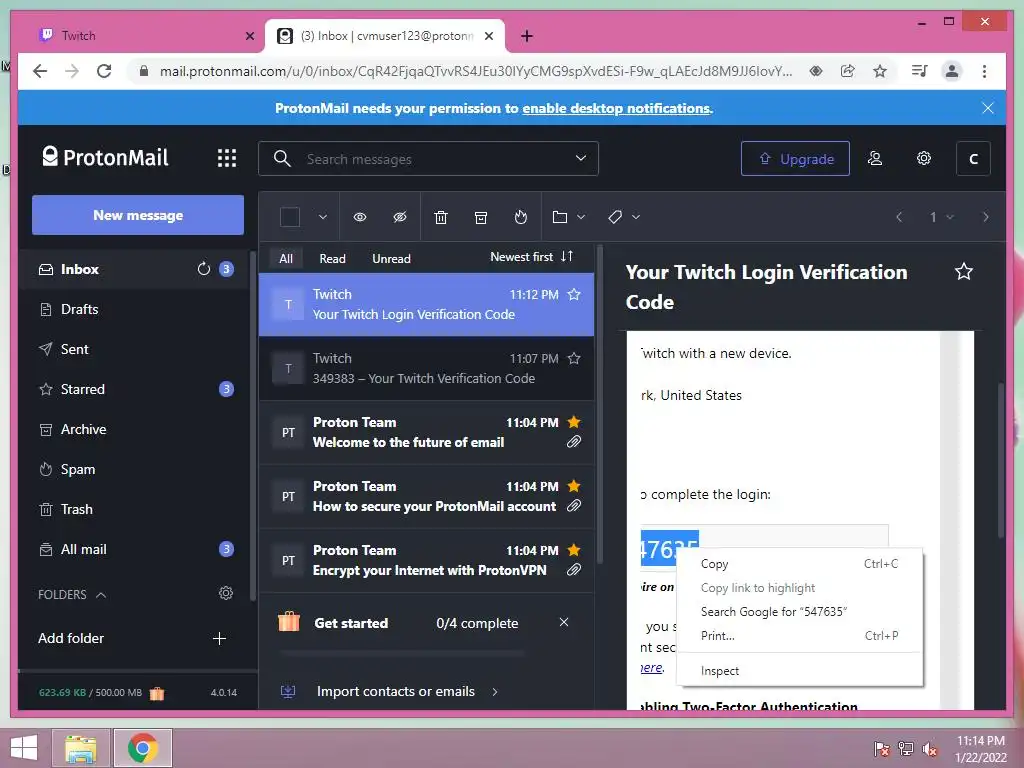Unstar the Welcome to the future email

[x=574, y=422]
